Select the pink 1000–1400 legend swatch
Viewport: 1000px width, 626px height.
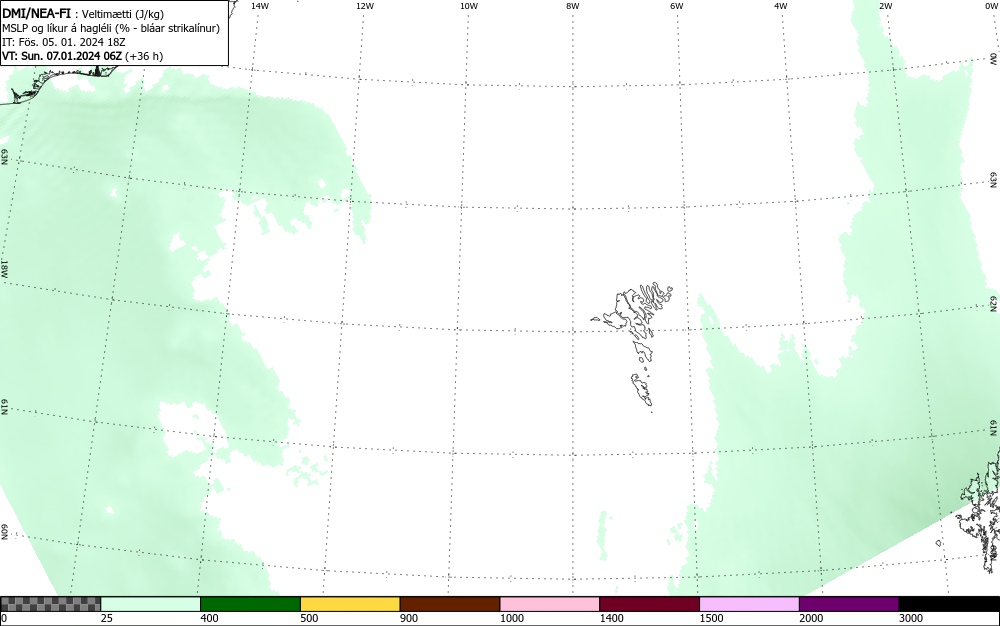tap(550, 604)
